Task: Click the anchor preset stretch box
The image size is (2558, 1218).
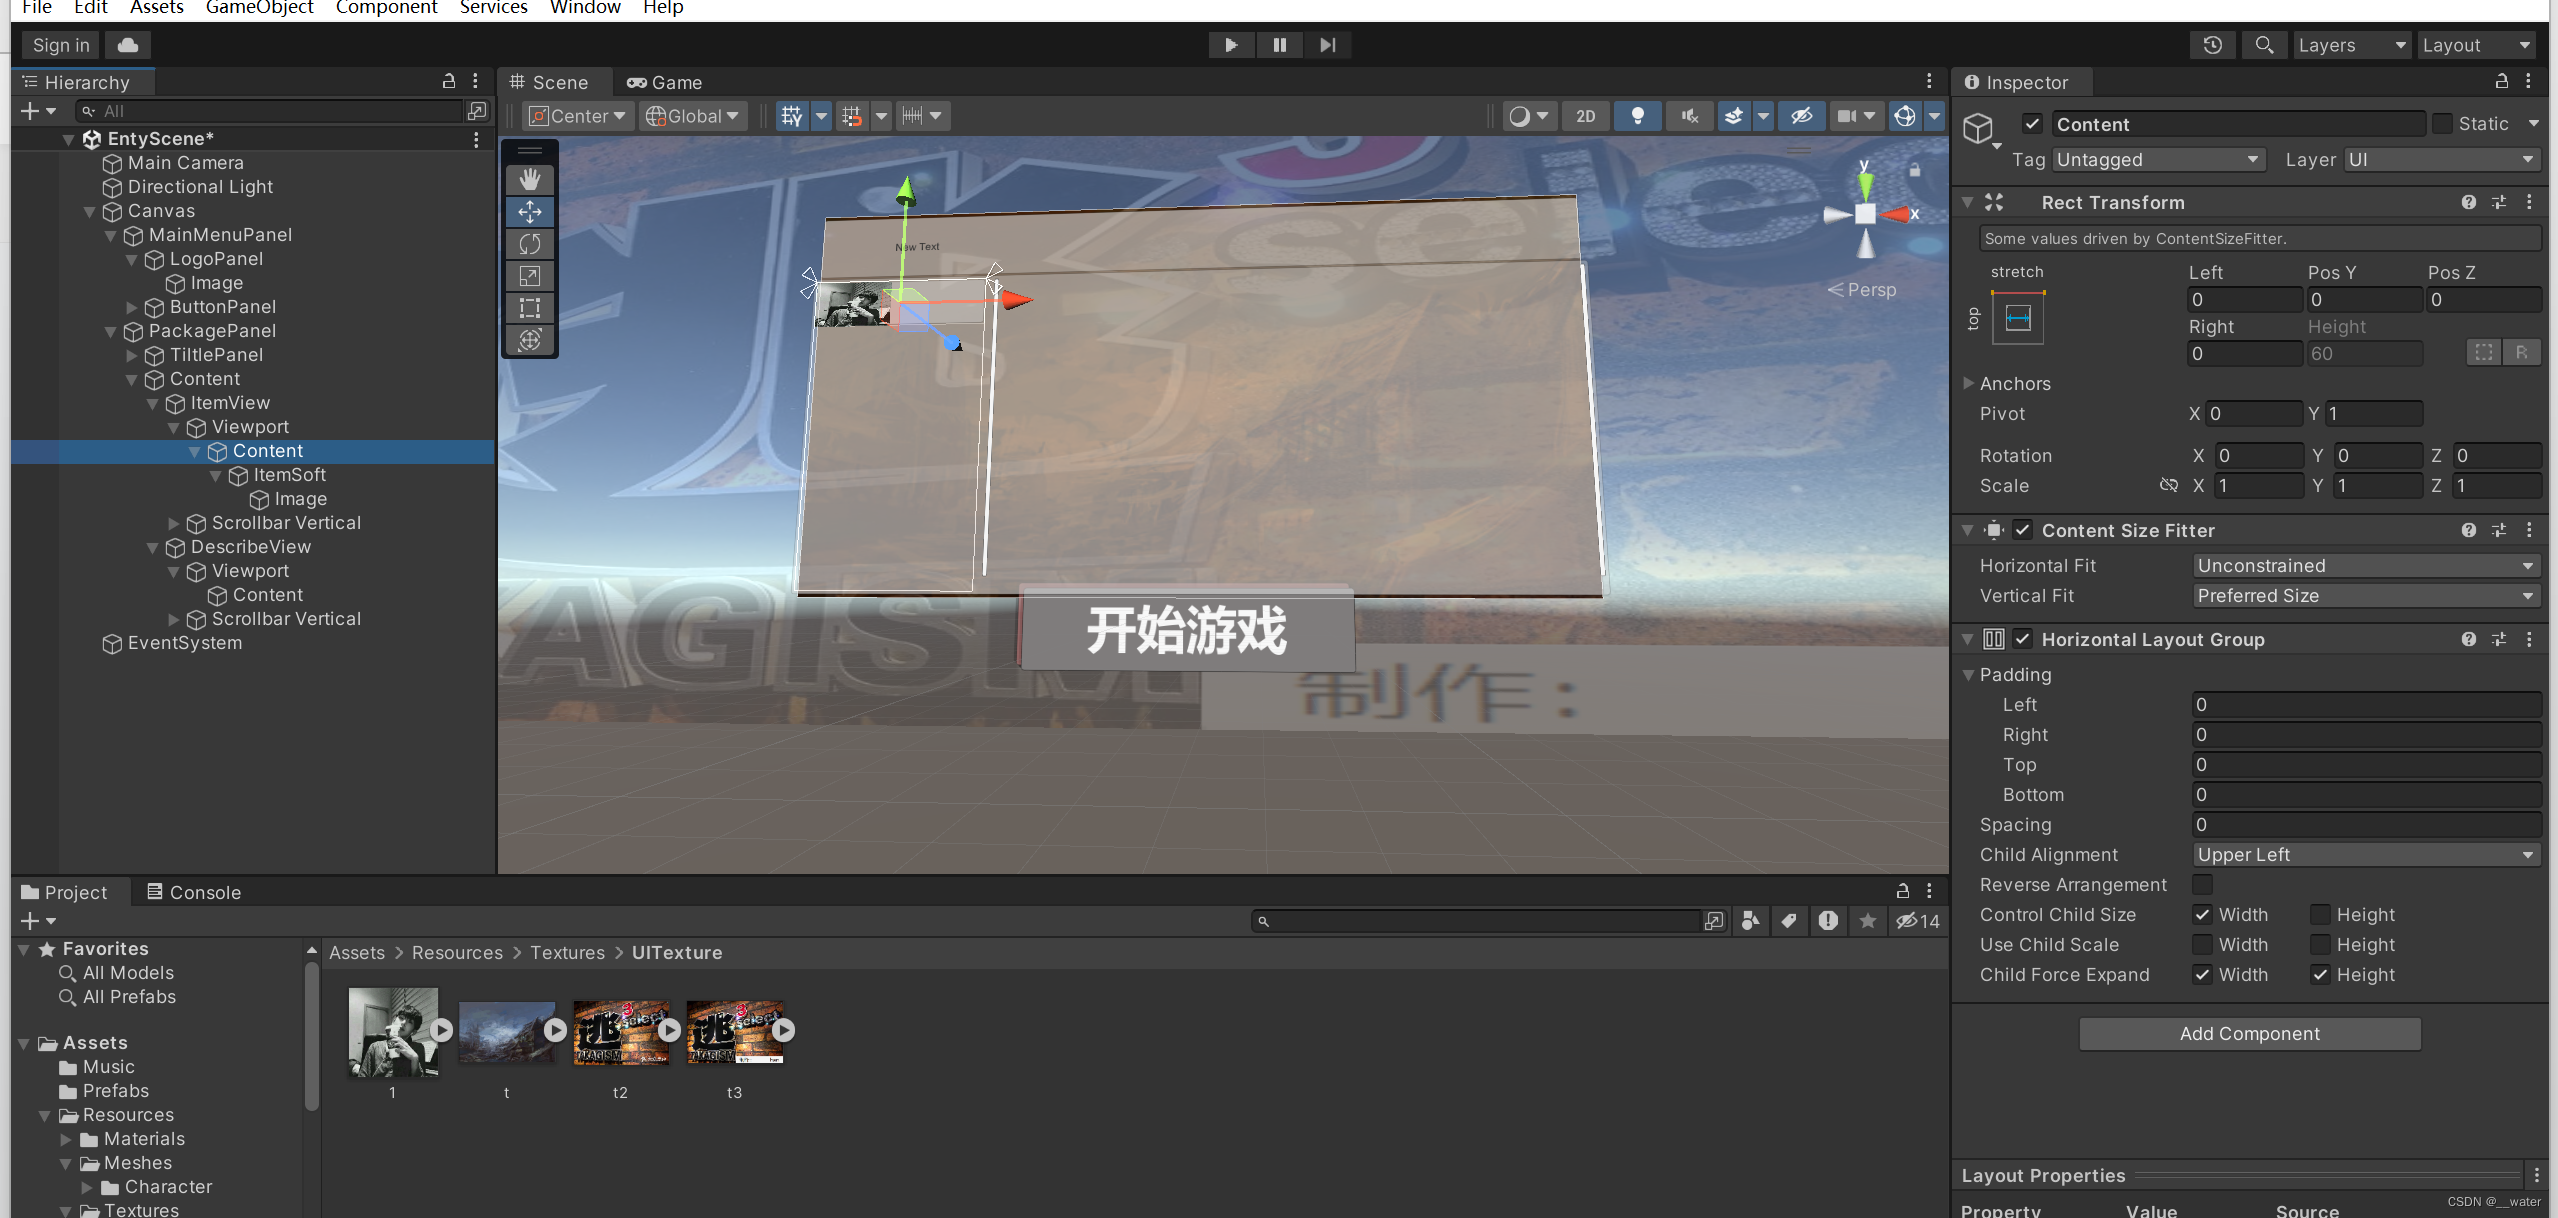Action: pyautogui.click(x=2018, y=319)
